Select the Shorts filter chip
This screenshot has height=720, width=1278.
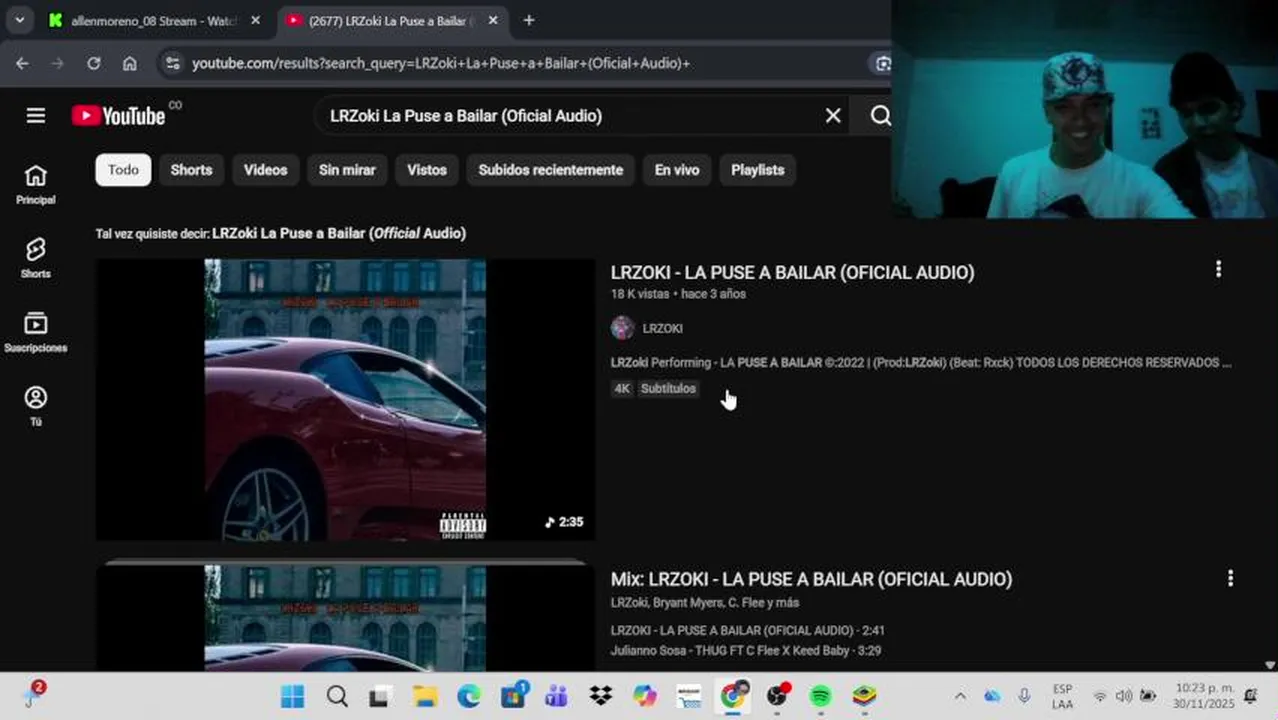(x=191, y=170)
